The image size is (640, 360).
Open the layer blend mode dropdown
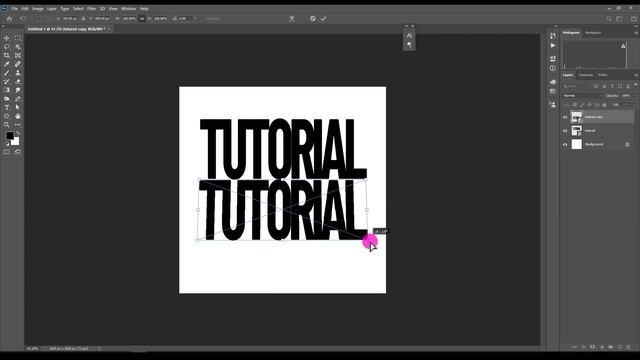pos(582,96)
